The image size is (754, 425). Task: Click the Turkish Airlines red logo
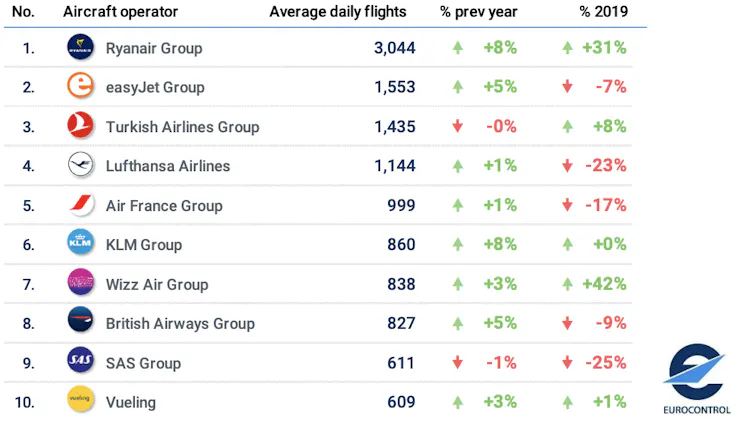(80, 125)
